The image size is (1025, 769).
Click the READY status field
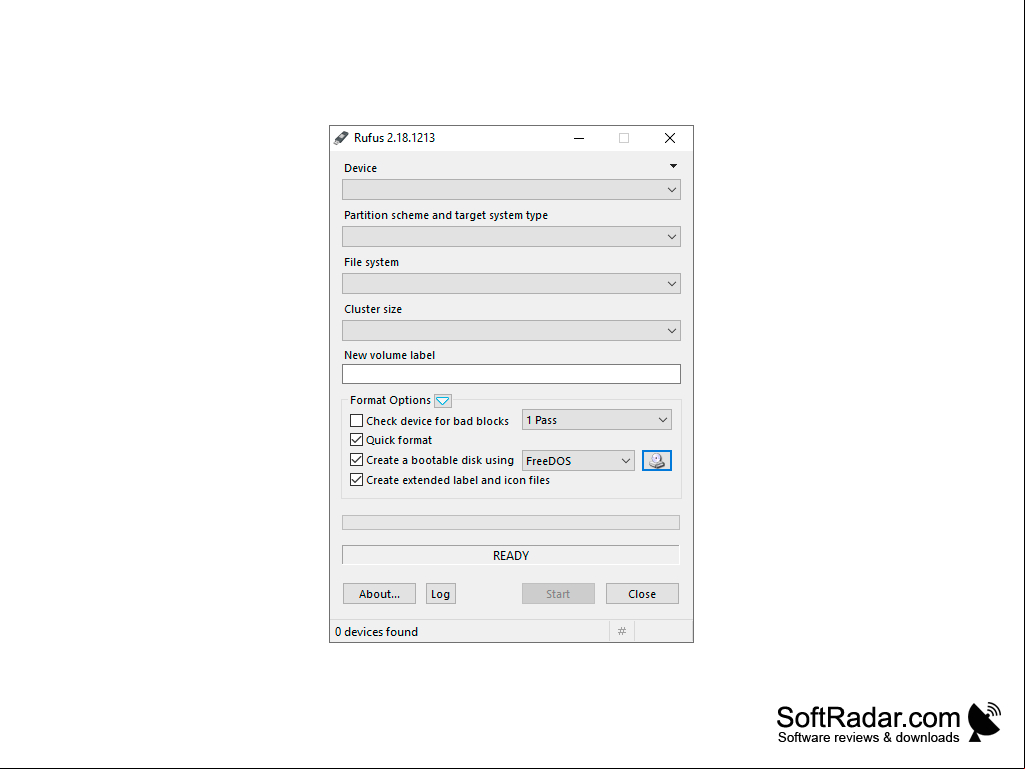(x=511, y=555)
